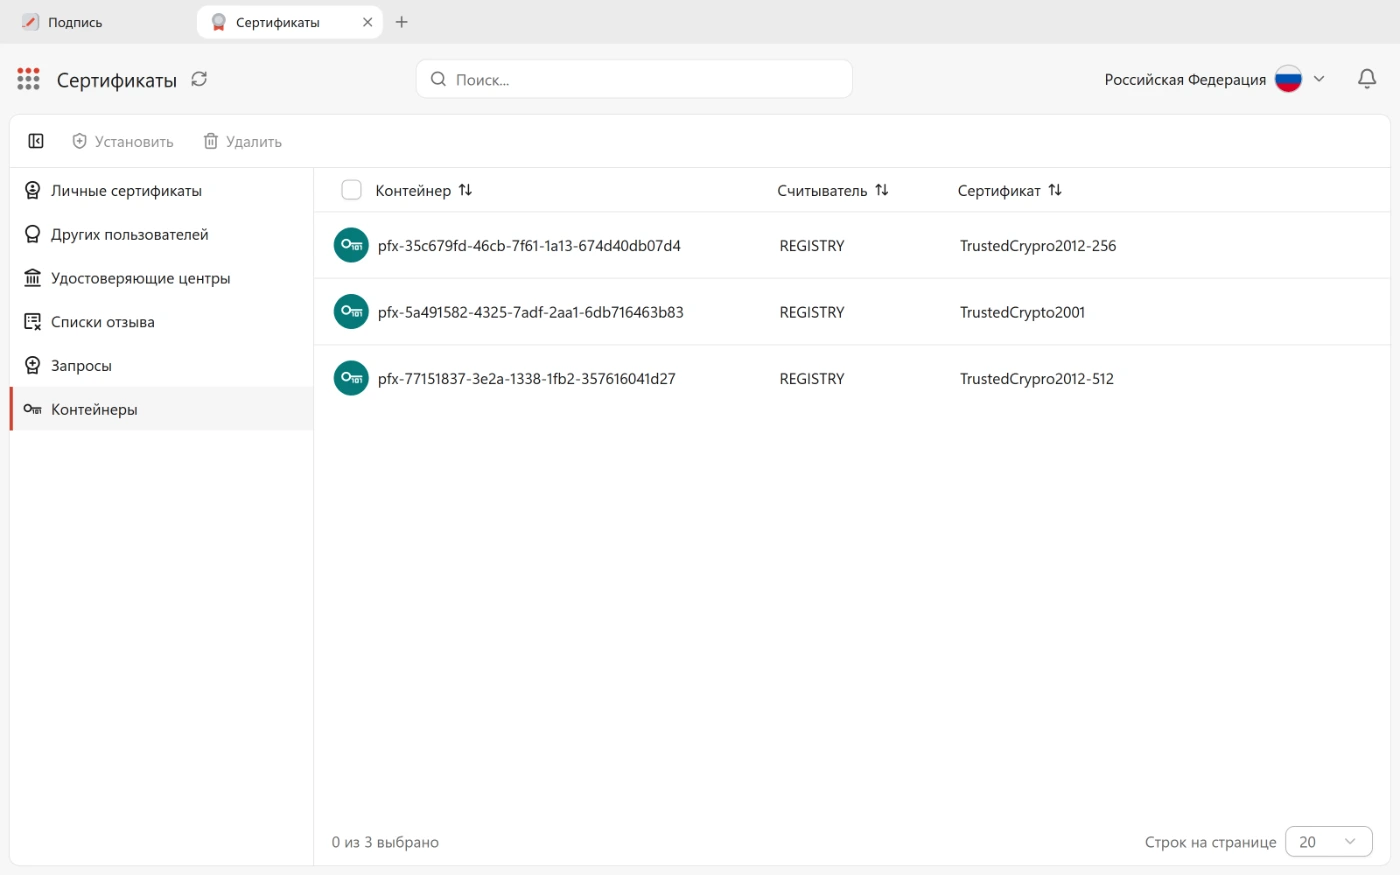The height and width of the screenshot is (875, 1400).
Task: Focus the Поиск search field
Action: pyautogui.click(x=634, y=79)
